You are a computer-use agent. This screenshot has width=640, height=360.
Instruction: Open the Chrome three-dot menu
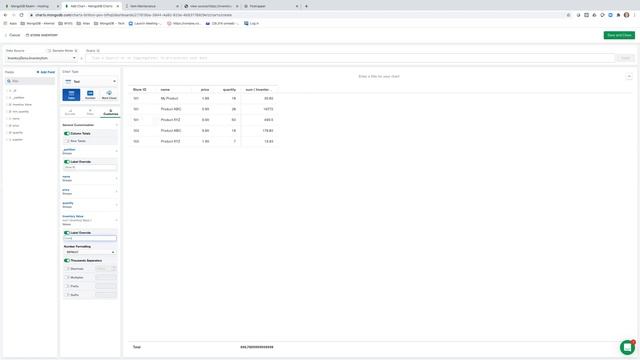tap(635, 15)
